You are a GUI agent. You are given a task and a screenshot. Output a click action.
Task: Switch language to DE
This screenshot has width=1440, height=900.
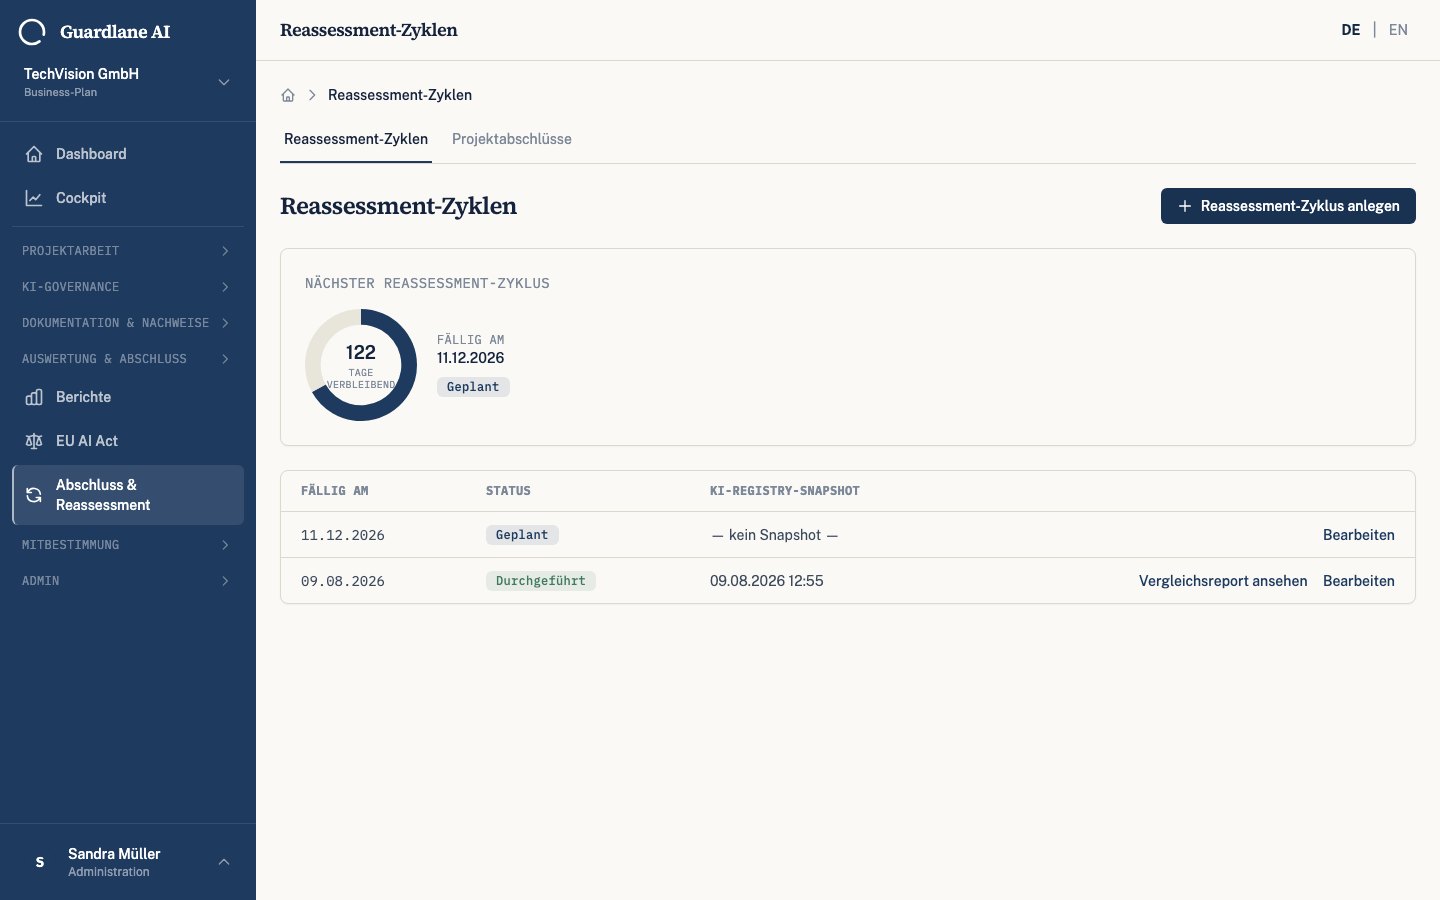[x=1351, y=30]
